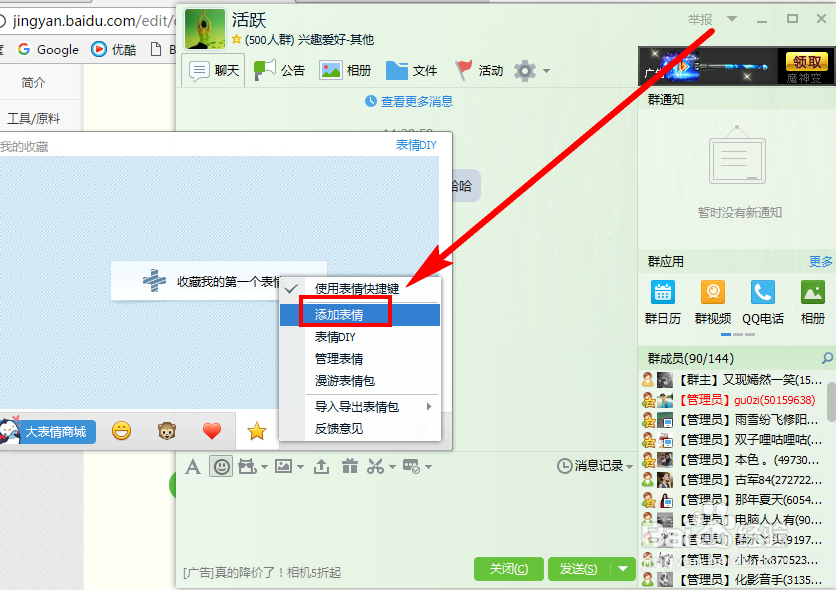This screenshot has width=836, height=590.
Task: Open the emoji picker in chat input
Action: point(221,466)
